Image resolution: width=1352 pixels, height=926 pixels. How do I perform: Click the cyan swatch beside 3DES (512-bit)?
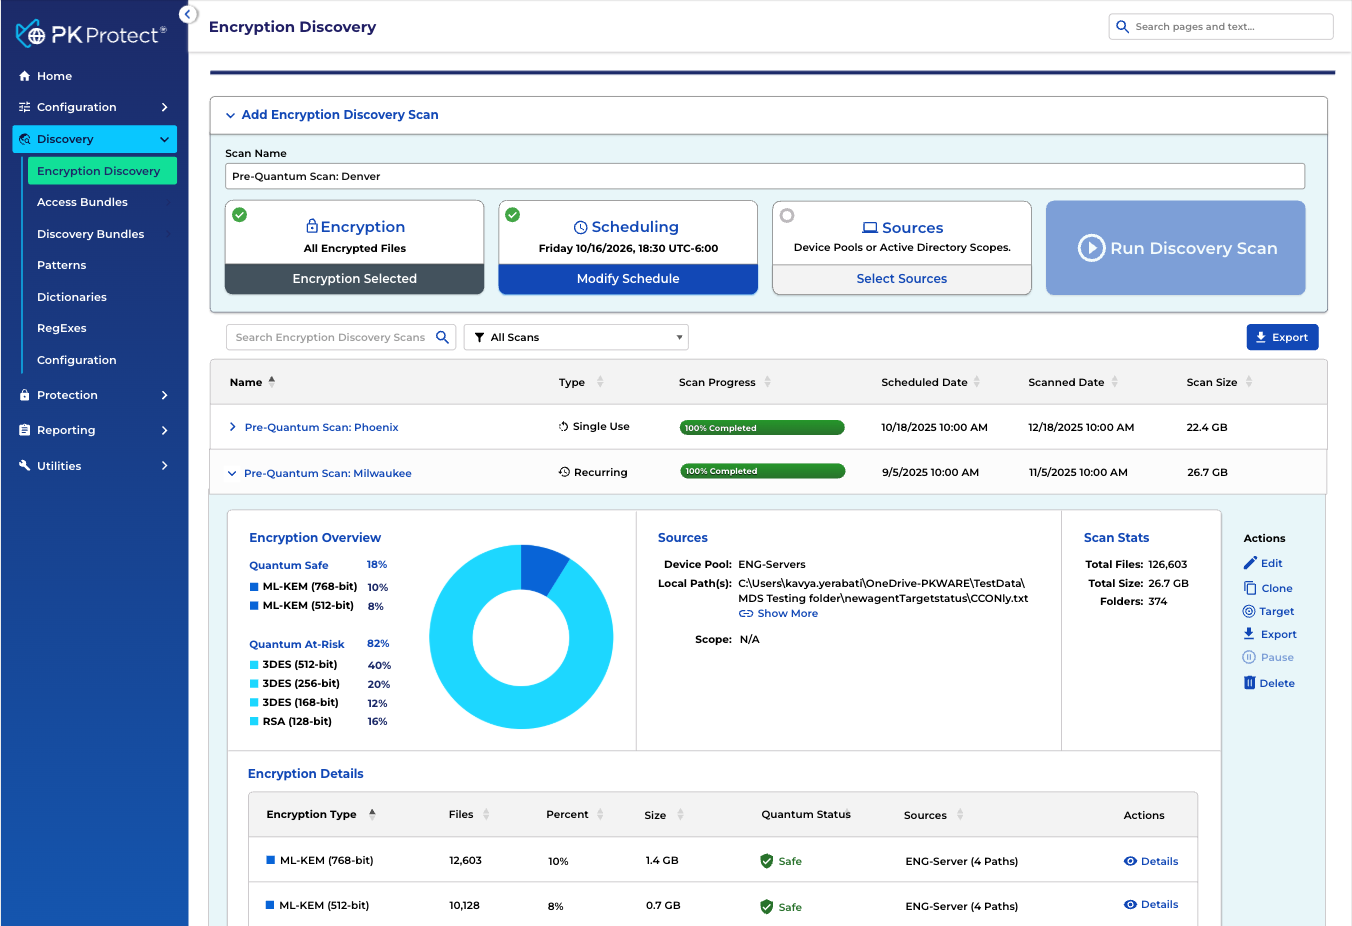tap(254, 665)
